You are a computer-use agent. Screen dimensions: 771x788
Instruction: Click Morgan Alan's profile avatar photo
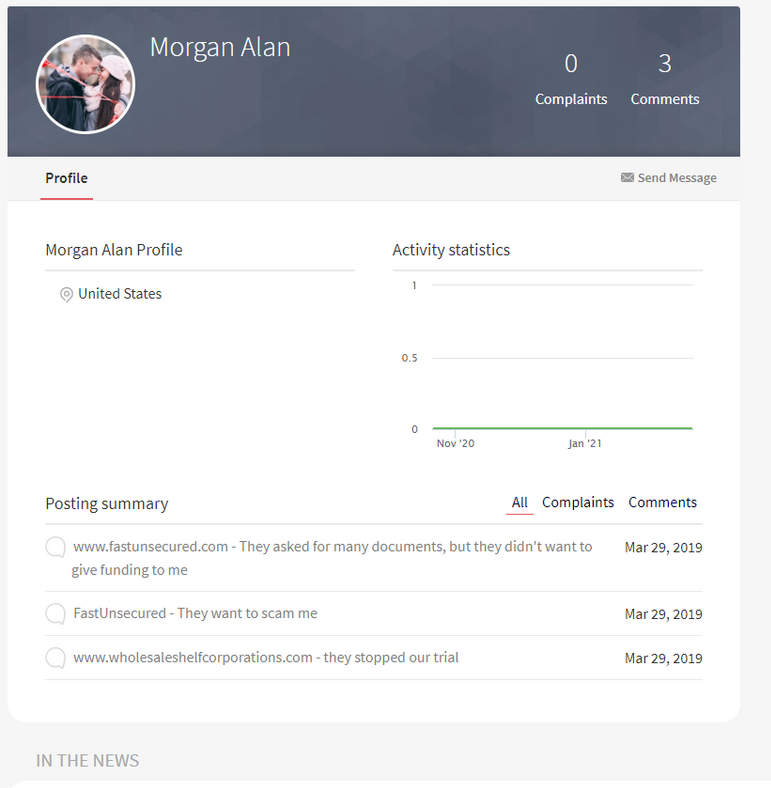point(85,84)
